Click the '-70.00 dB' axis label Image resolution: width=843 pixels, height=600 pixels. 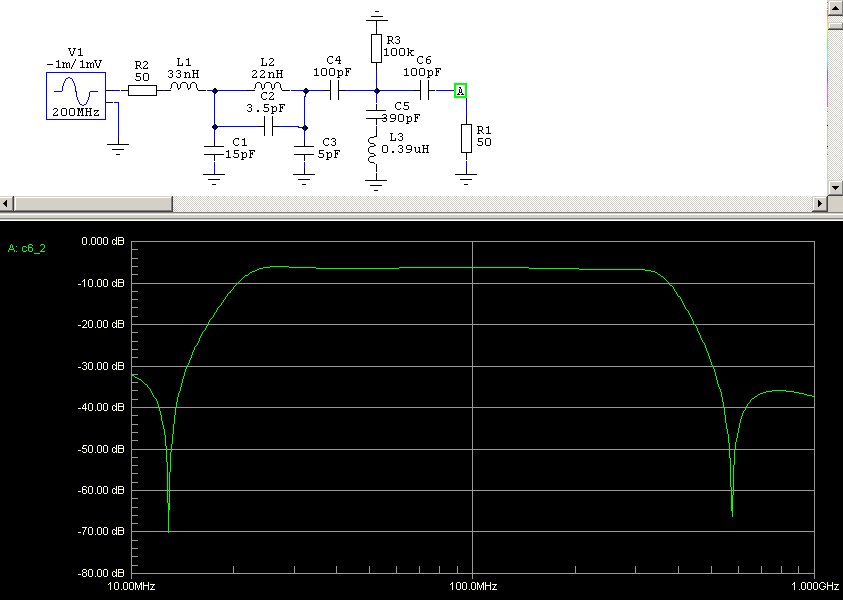pos(101,531)
